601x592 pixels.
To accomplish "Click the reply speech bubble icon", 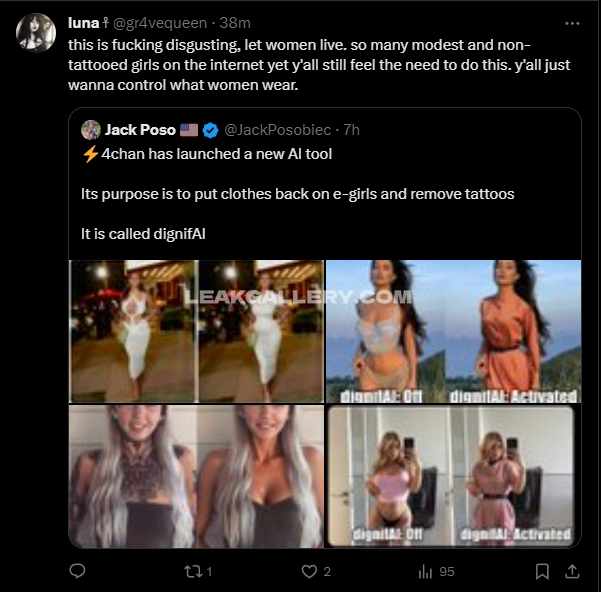I will (x=79, y=571).
